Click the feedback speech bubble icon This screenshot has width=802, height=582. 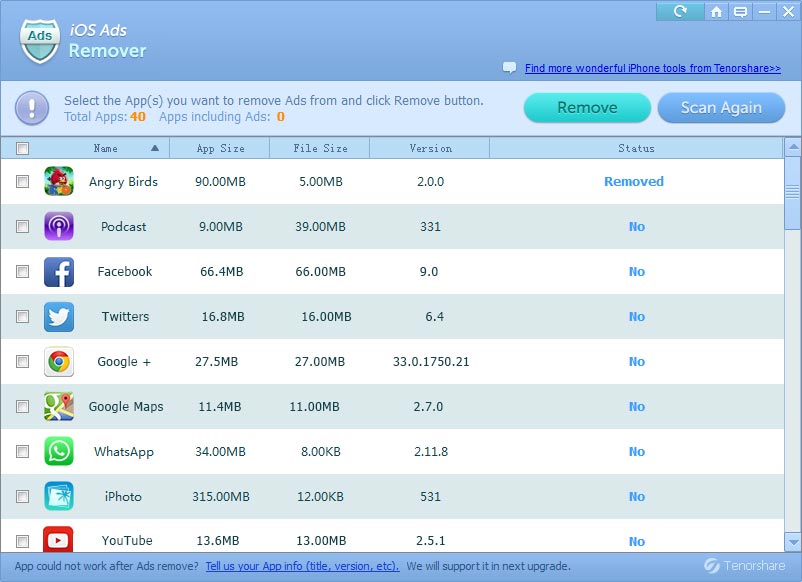[x=741, y=12]
